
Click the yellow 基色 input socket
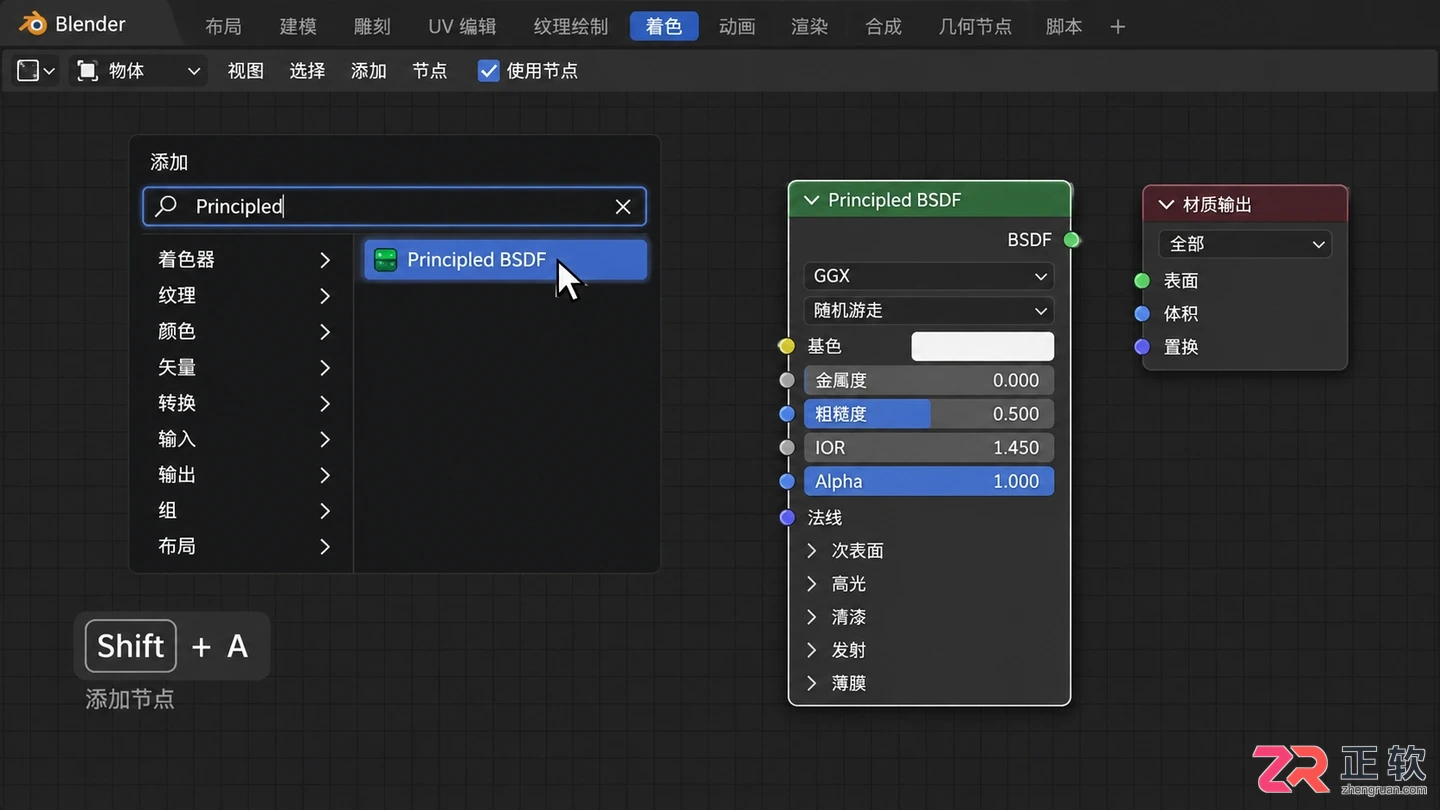[787, 346]
